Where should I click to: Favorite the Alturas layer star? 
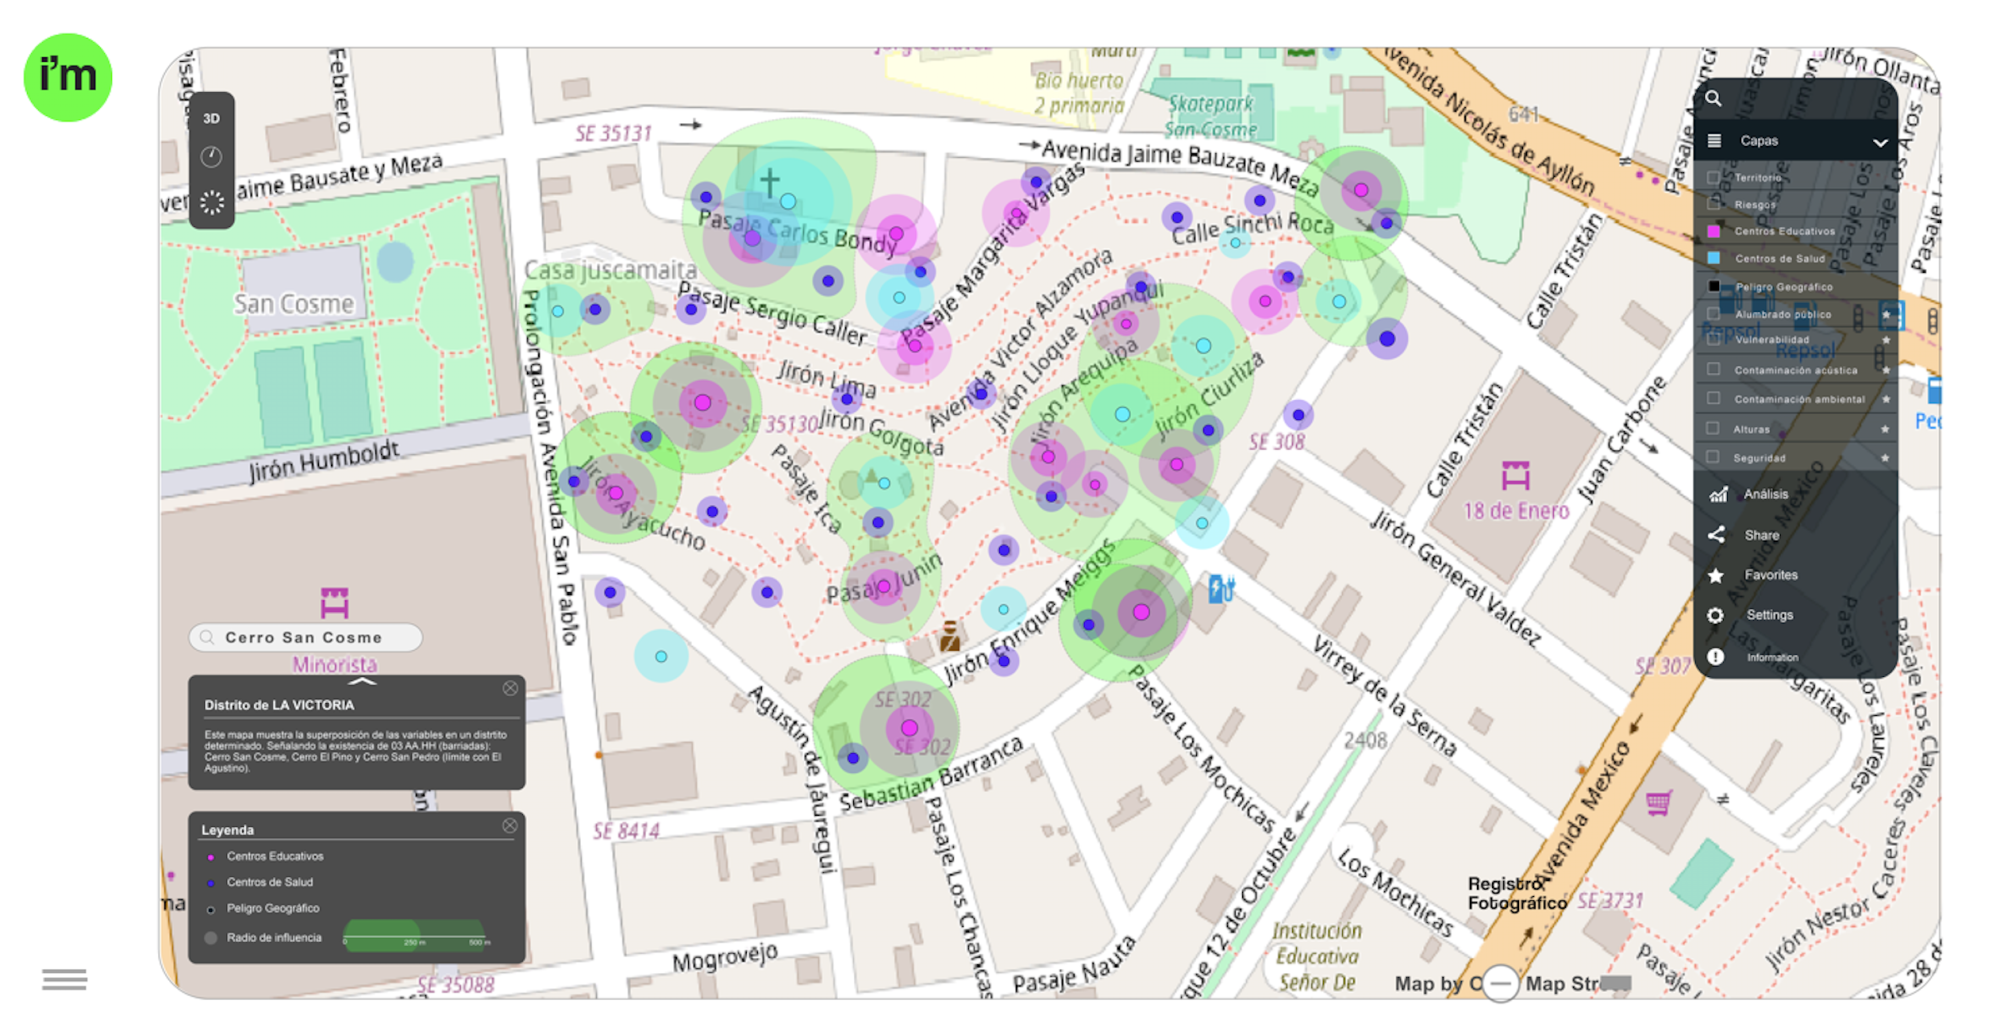pyautogui.click(x=1886, y=429)
